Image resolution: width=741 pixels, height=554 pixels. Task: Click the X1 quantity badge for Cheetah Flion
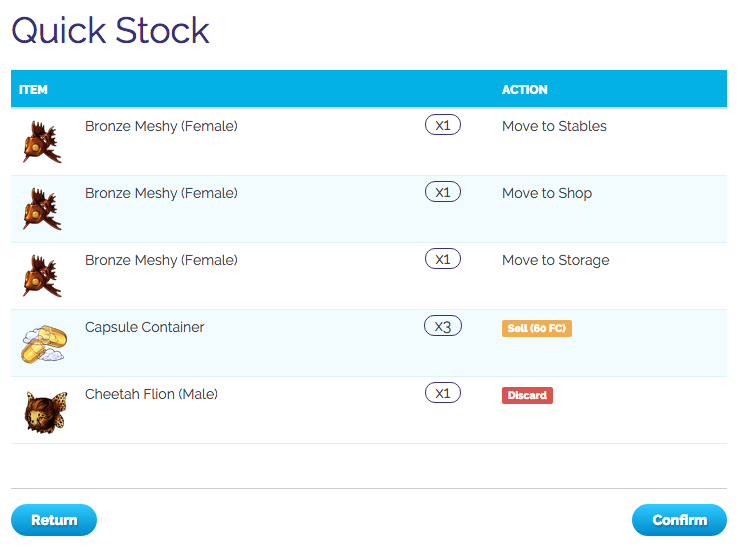pyautogui.click(x=443, y=393)
